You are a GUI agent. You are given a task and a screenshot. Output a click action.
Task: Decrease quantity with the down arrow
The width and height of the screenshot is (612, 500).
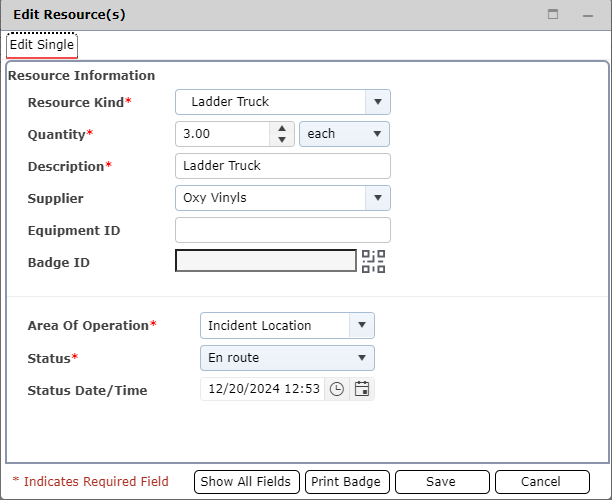(282, 140)
